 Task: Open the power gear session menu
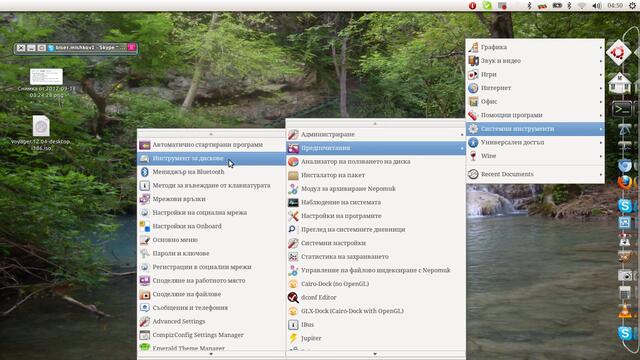coord(632,6)
